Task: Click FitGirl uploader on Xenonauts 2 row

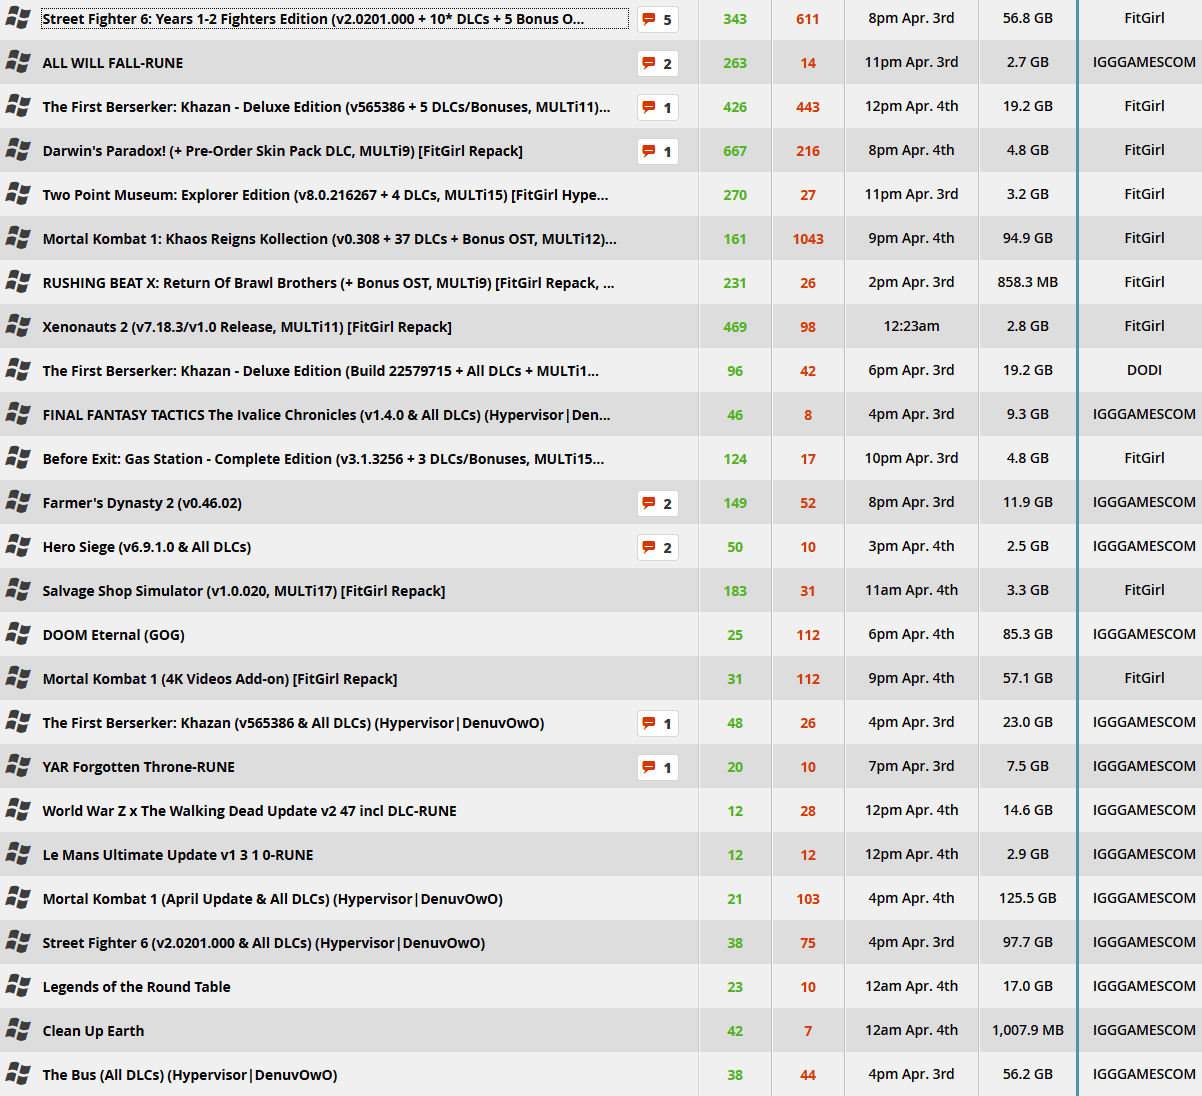Action: pos(1144,326)
